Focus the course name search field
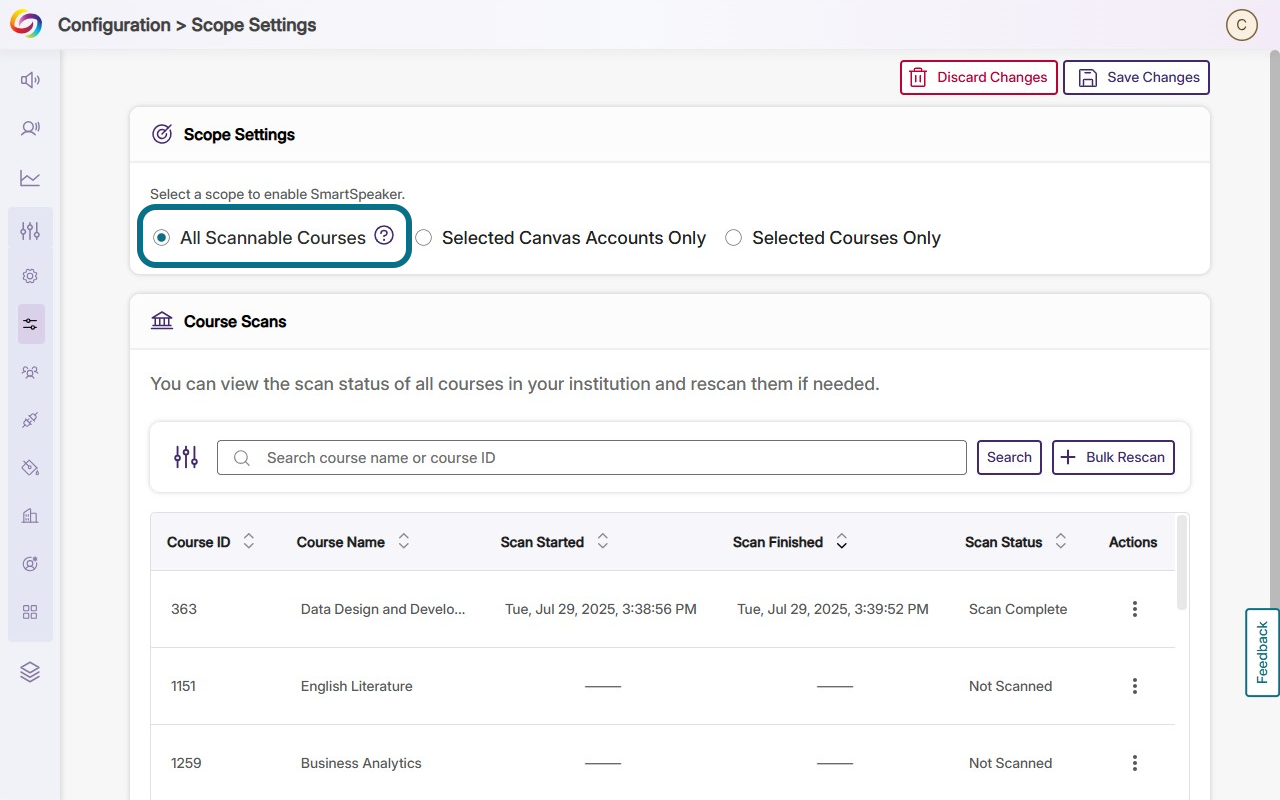The height and width of the screenshot is (800, 1280). 592,457
